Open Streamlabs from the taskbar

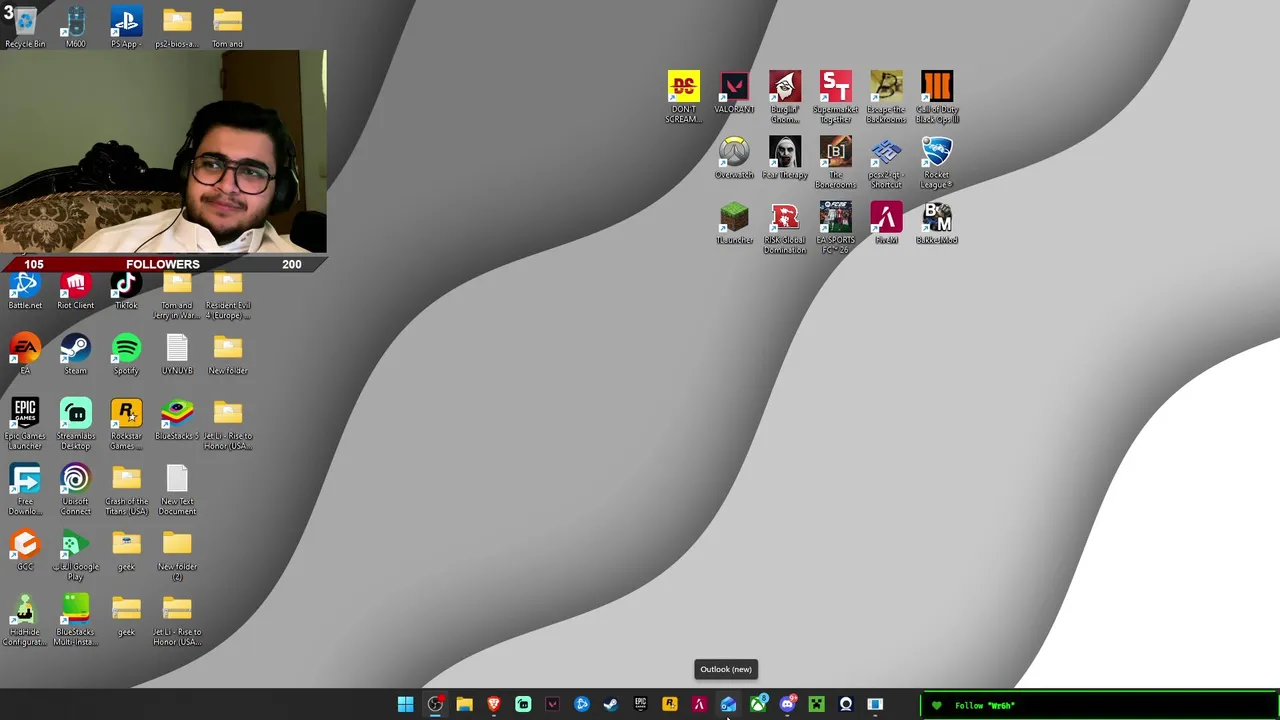(523, 705)
